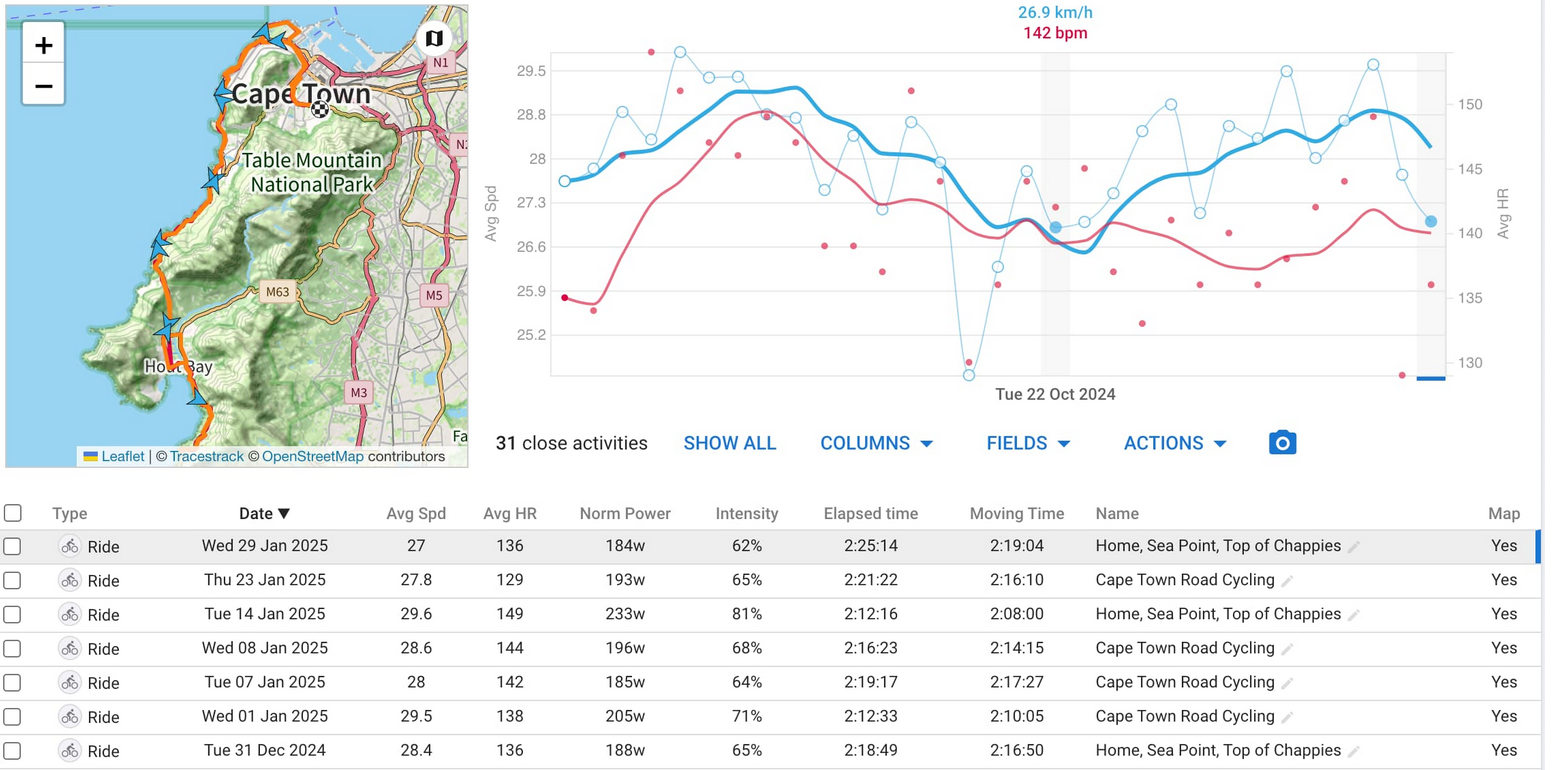Select the Tue 07 Jan 2025 ride checkbox
The width and height of the screenshot is (1555, 770).
[13, 682]
